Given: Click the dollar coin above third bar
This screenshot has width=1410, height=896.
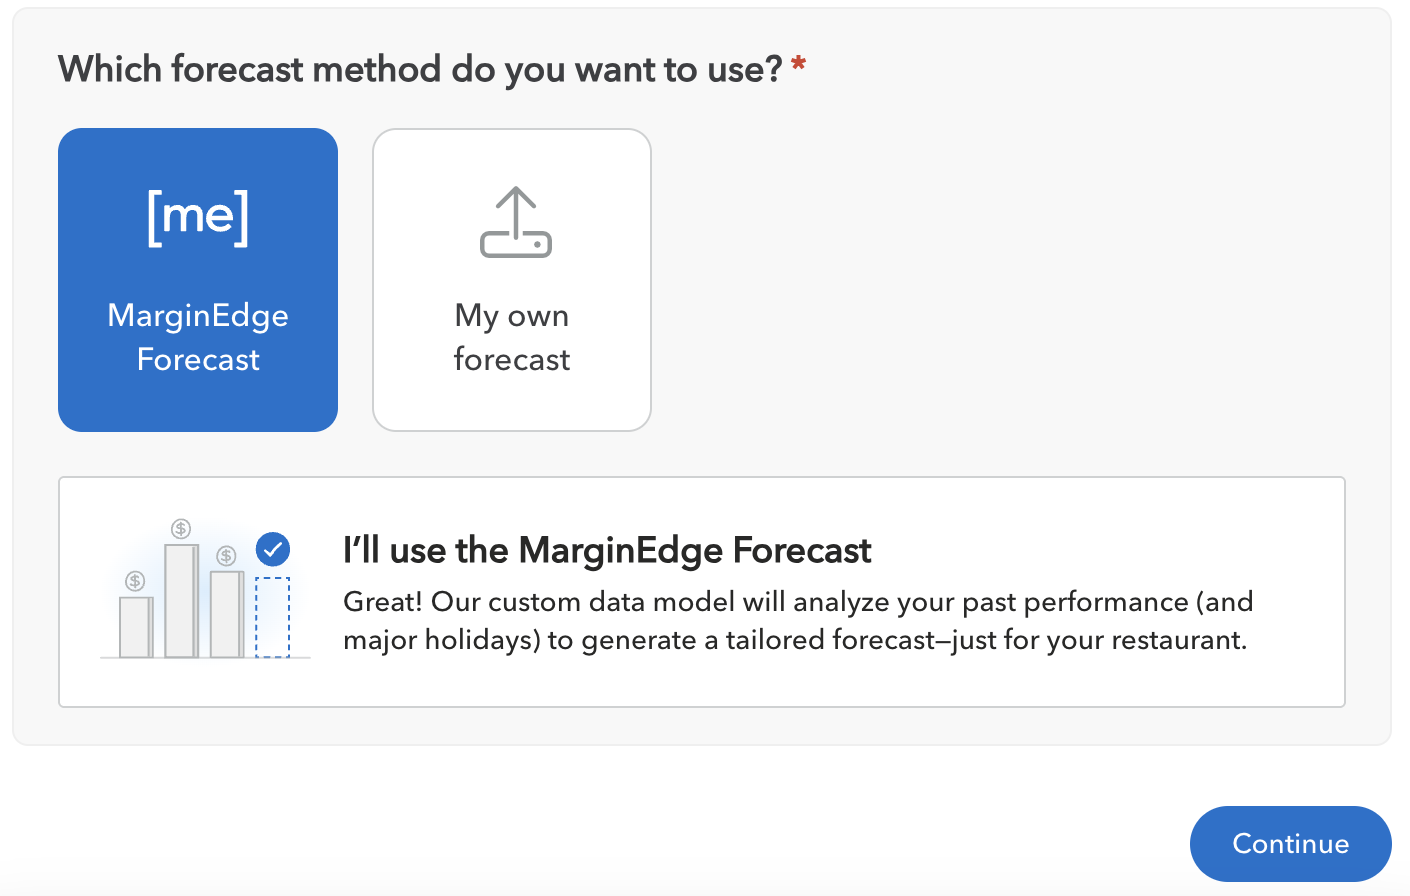Looking at the screenshot, I should pos(227,555).
